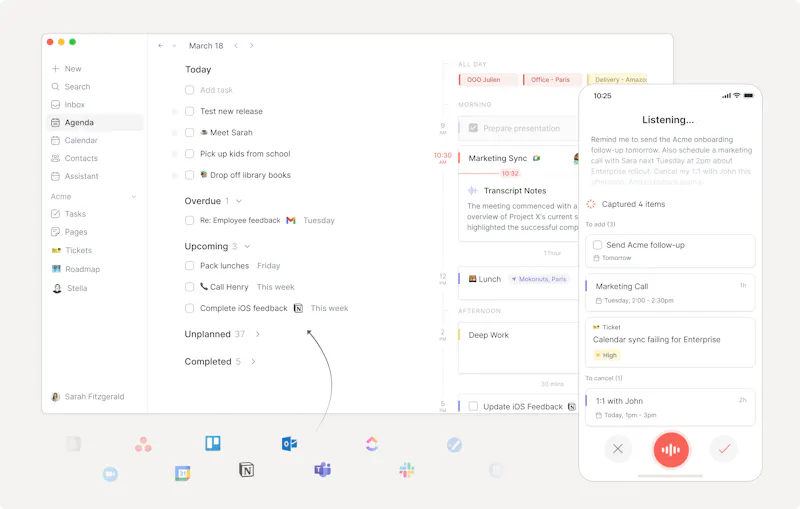Click the Notion integration icon at bottom

point(246,470)
